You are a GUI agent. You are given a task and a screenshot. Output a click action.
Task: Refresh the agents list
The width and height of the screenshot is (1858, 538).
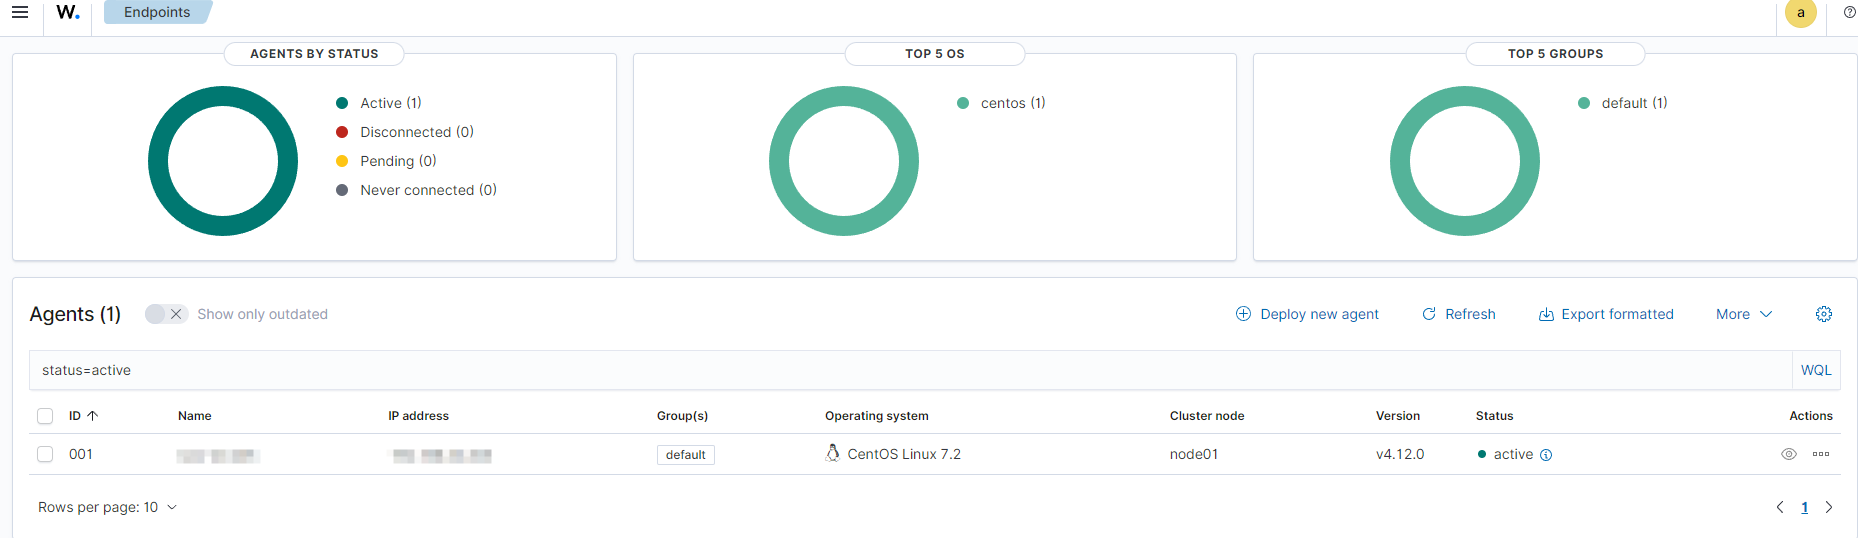pos(1459,314)
